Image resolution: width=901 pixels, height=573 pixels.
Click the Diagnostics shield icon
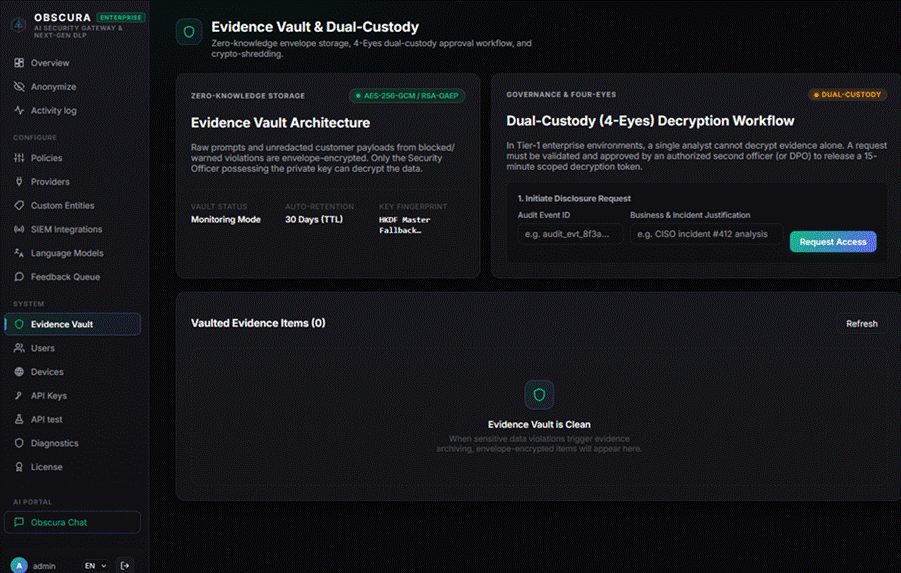point(19,443)
